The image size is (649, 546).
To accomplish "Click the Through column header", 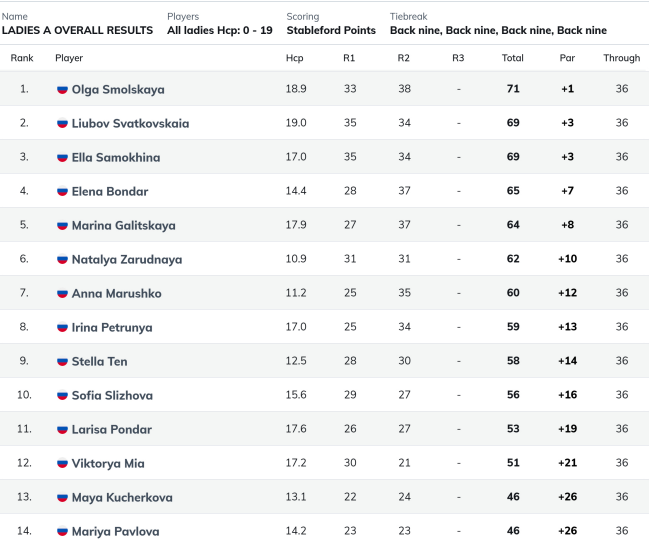I will 622,58.
